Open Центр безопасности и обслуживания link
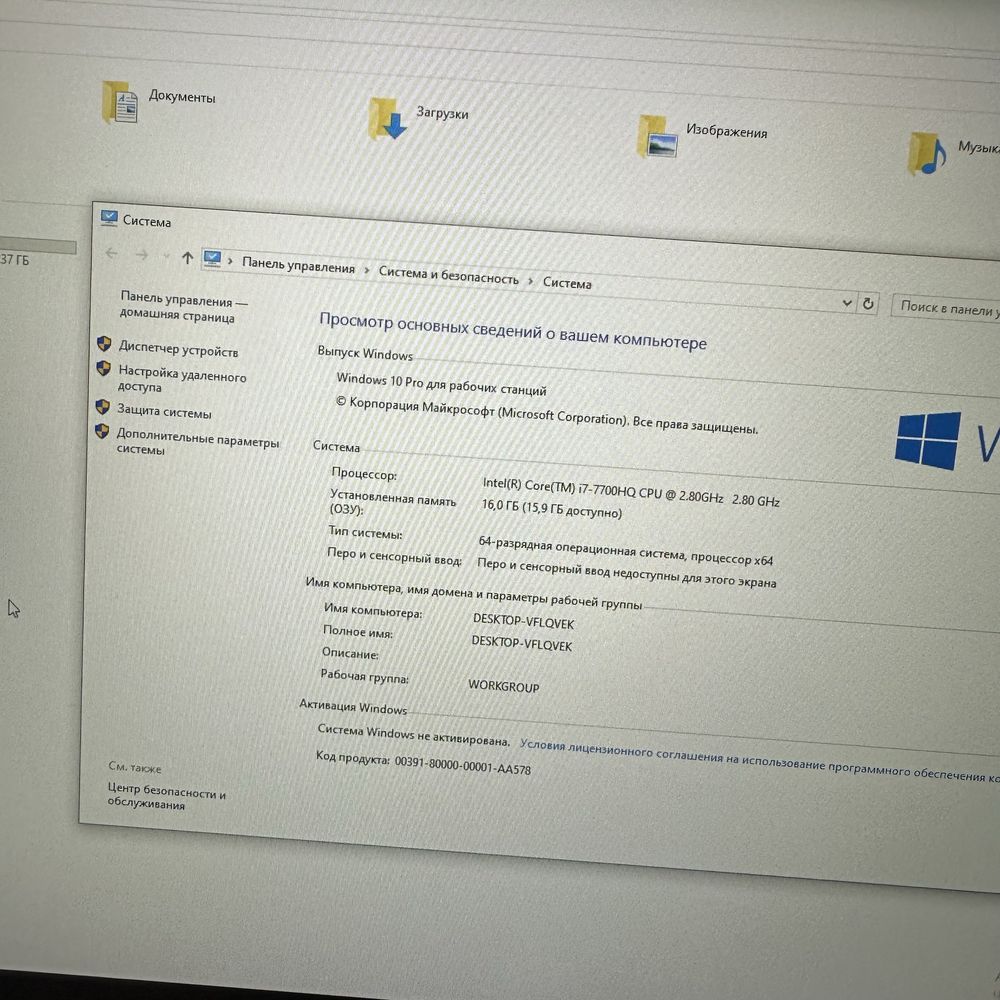 [166, 797]
